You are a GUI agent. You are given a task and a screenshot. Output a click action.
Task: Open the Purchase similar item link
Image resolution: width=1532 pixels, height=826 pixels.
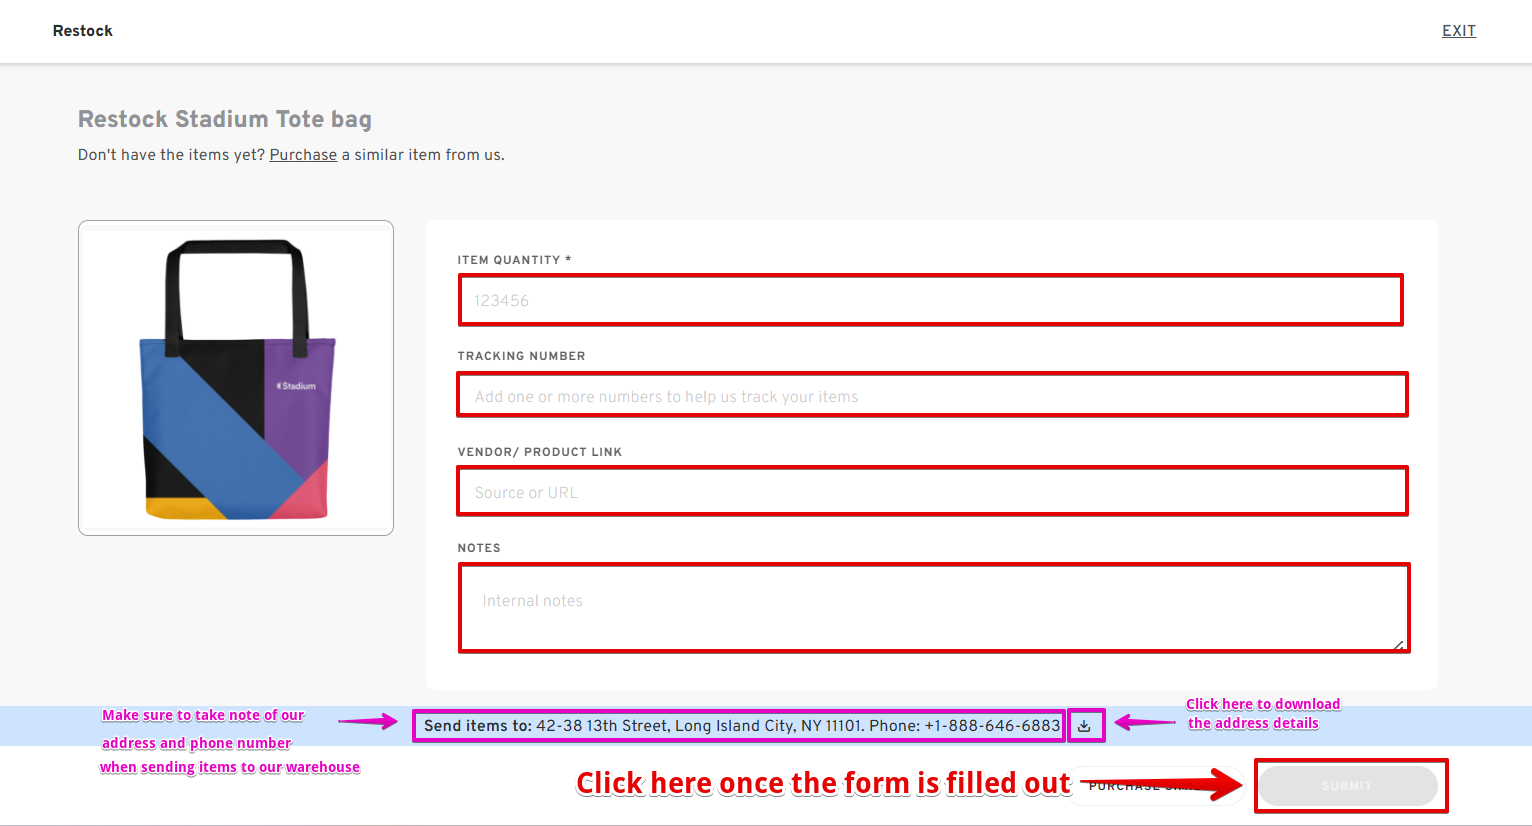pyautogui.click(x=303, y=155)
